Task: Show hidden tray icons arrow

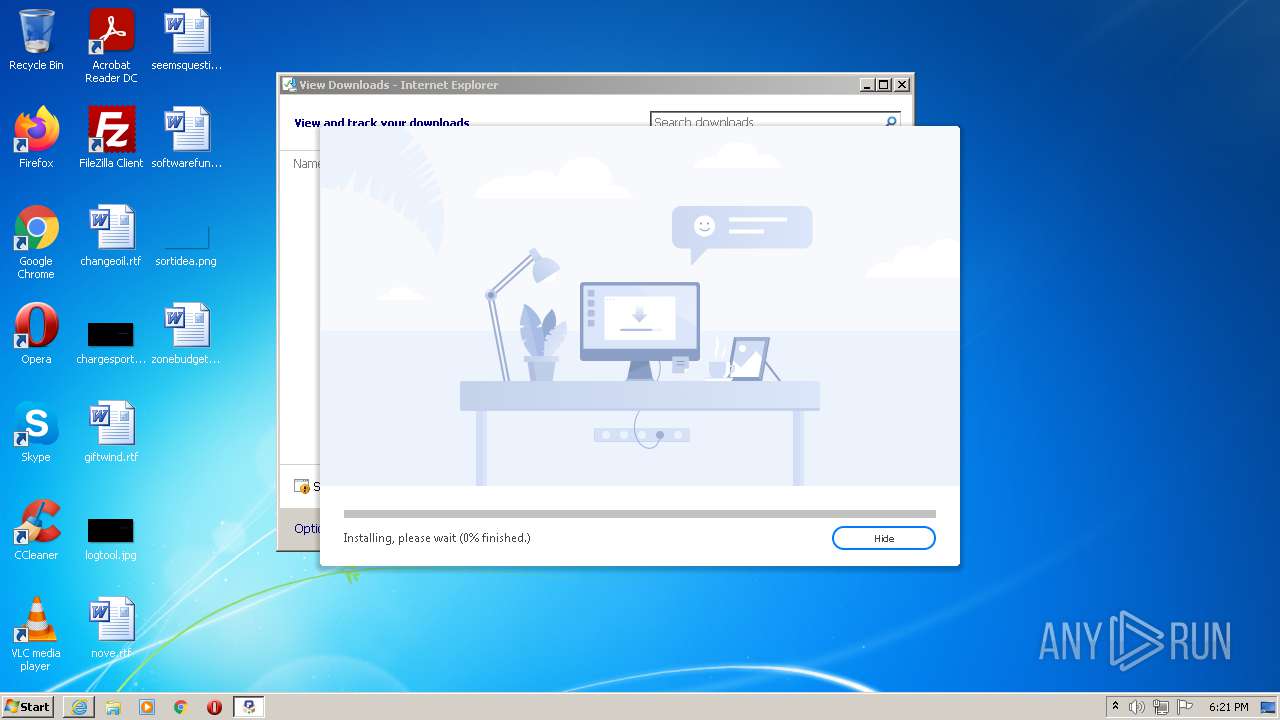Action: (x=1115, y=707)
